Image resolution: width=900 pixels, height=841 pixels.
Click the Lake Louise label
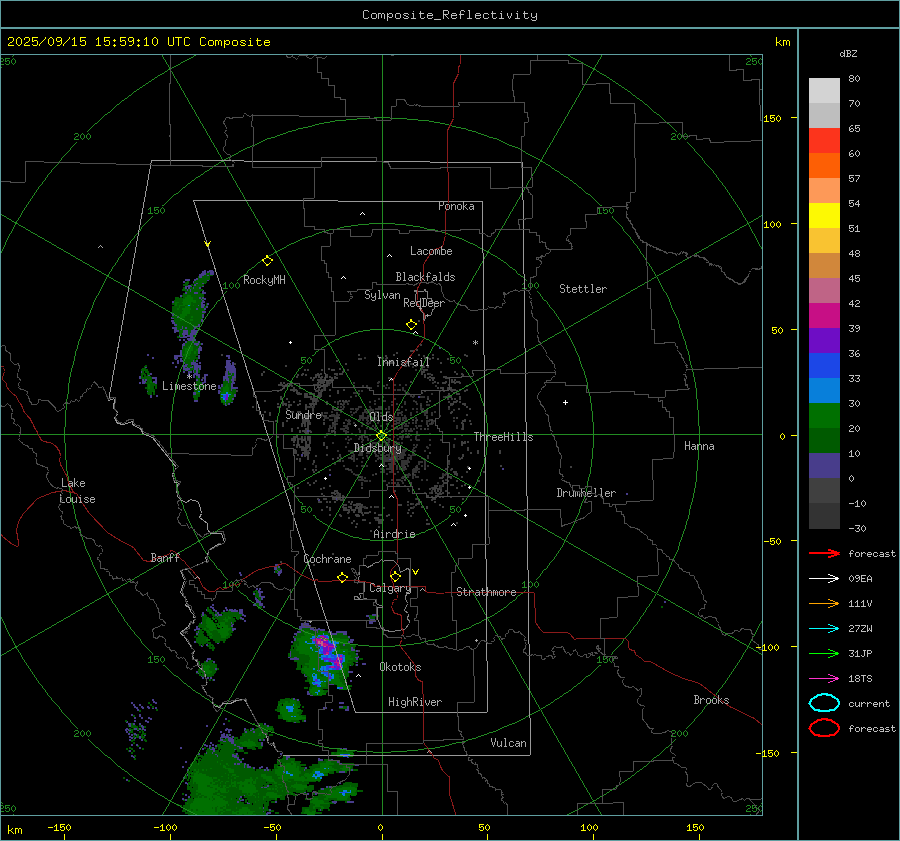pos(77,491)
